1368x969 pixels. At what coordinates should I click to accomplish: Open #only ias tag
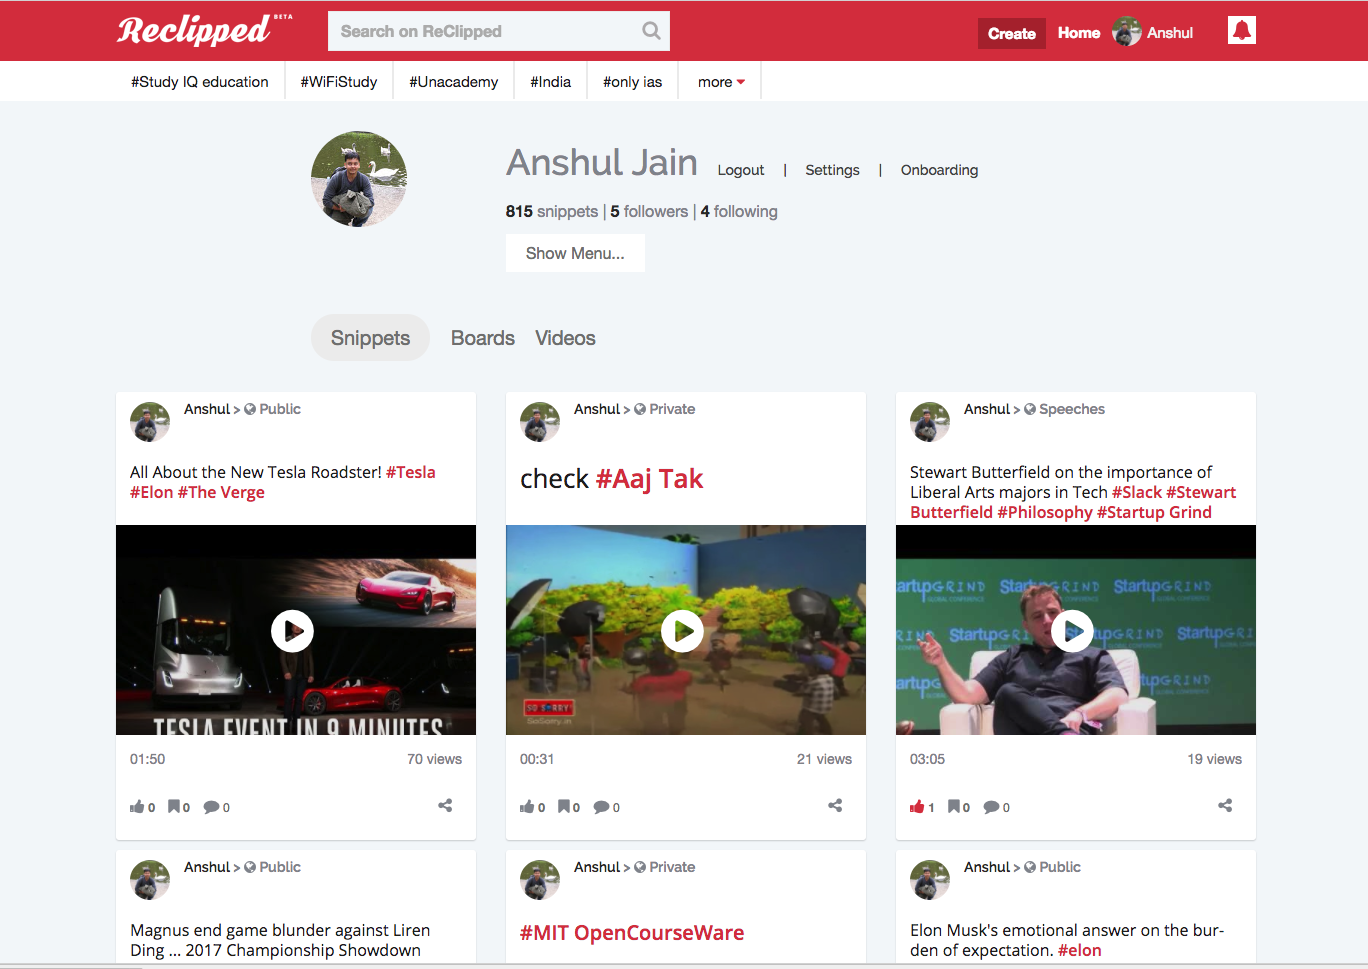[x=632, y=82]
